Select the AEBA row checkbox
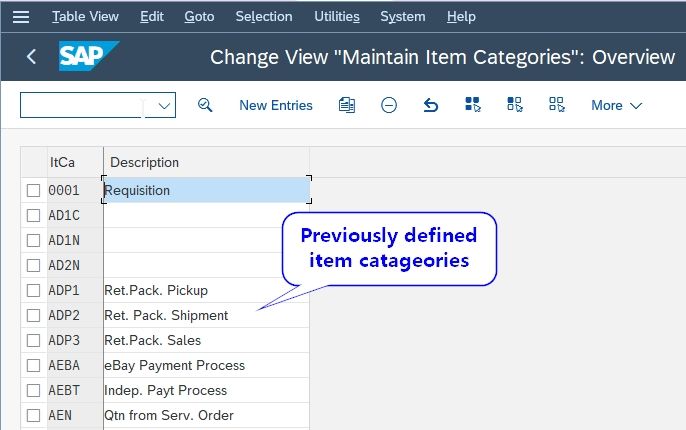This screenshot has height=430, width=686. 33,365
